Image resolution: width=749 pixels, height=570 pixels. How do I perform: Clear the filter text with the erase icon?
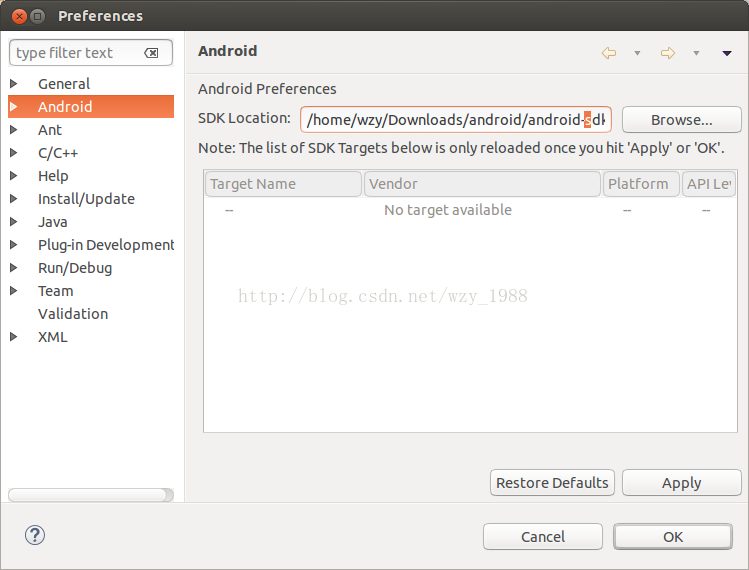[x=151, y=53]
